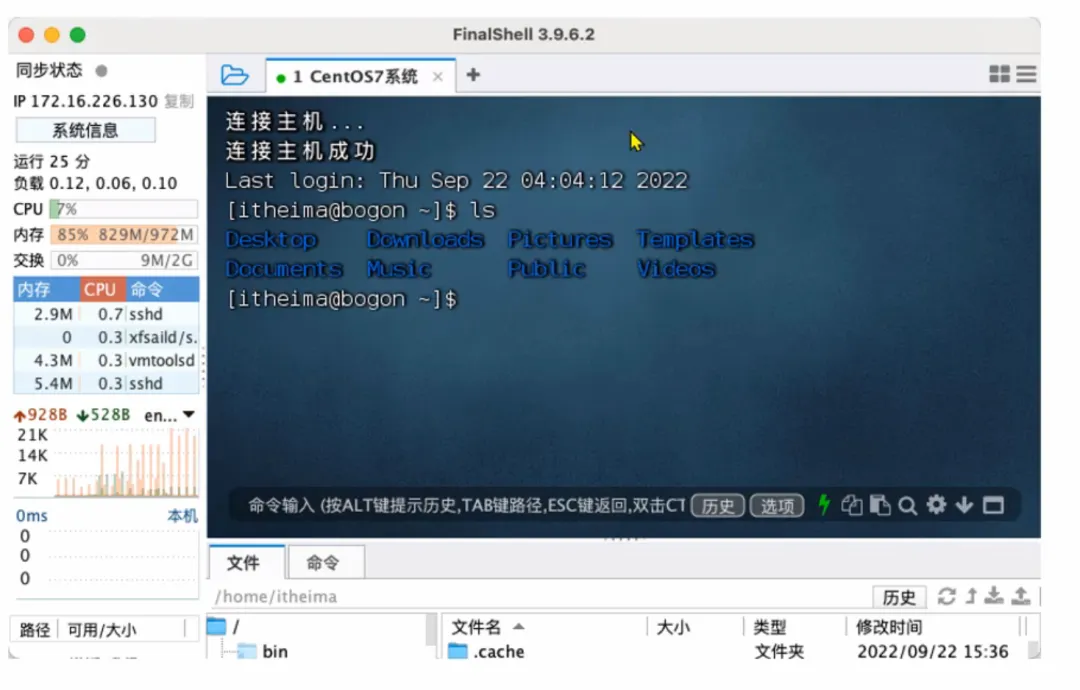1080x690 pixels.
Task: Click the 路径 column header in disk panel
Action: (34, 630)
